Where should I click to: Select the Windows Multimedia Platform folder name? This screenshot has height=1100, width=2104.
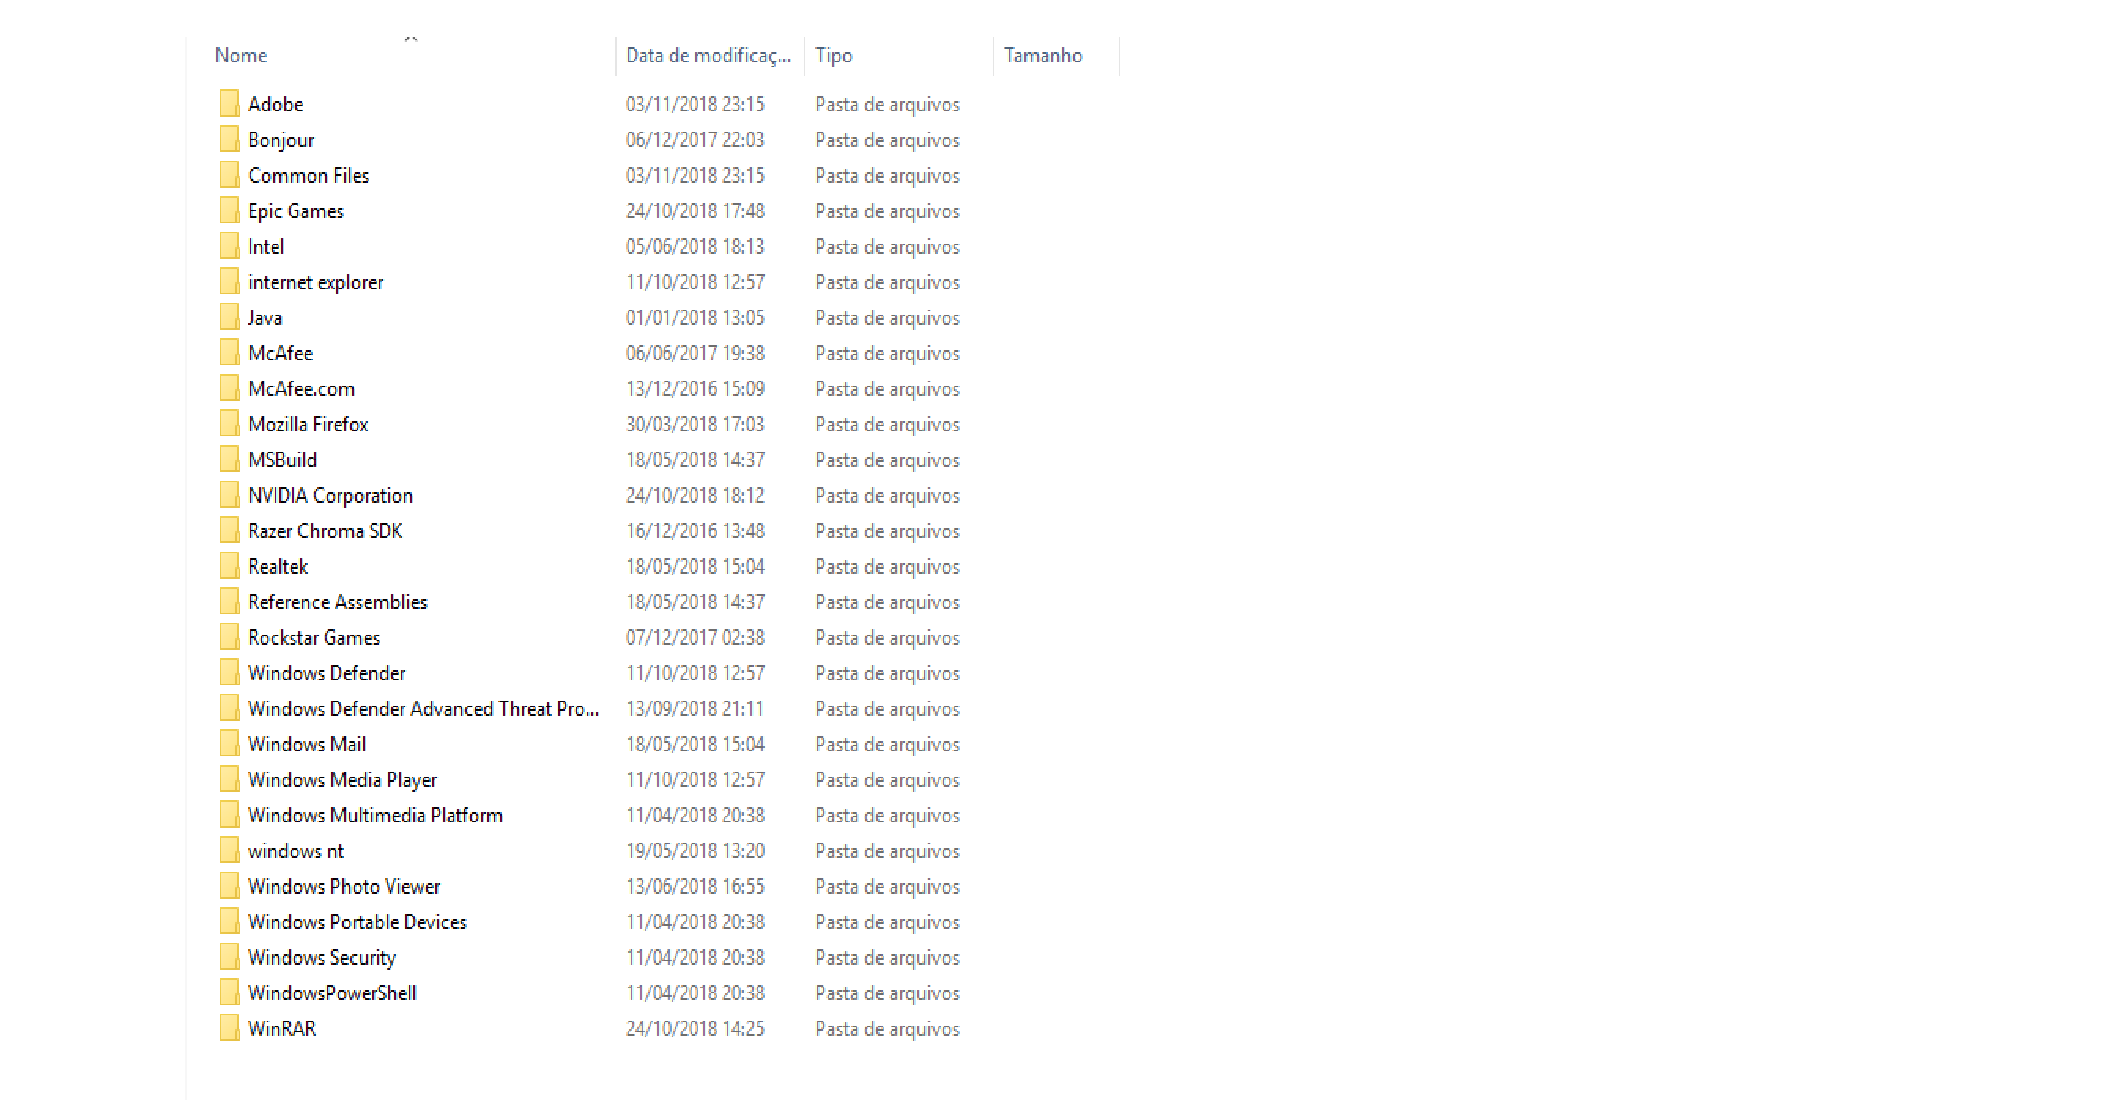(x=376, y=815)
